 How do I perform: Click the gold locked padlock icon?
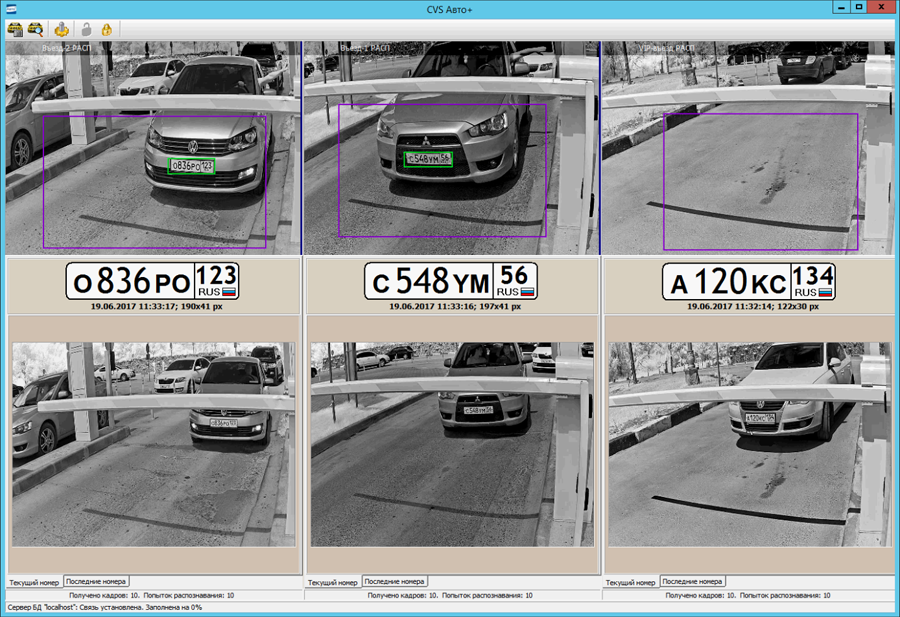[106, 29]
